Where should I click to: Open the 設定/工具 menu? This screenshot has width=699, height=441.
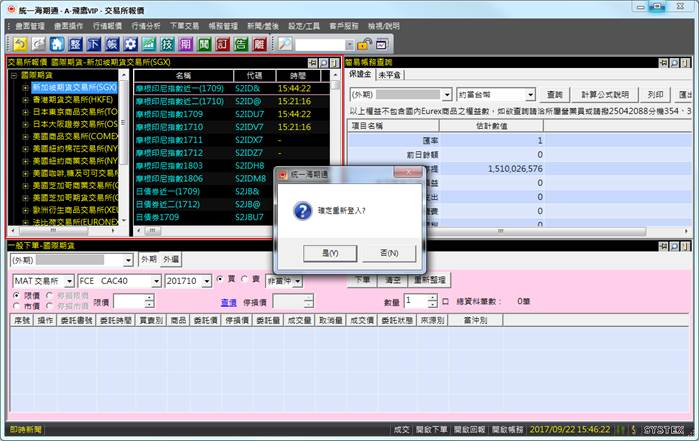pyautogui.click(x=304, y=26)
